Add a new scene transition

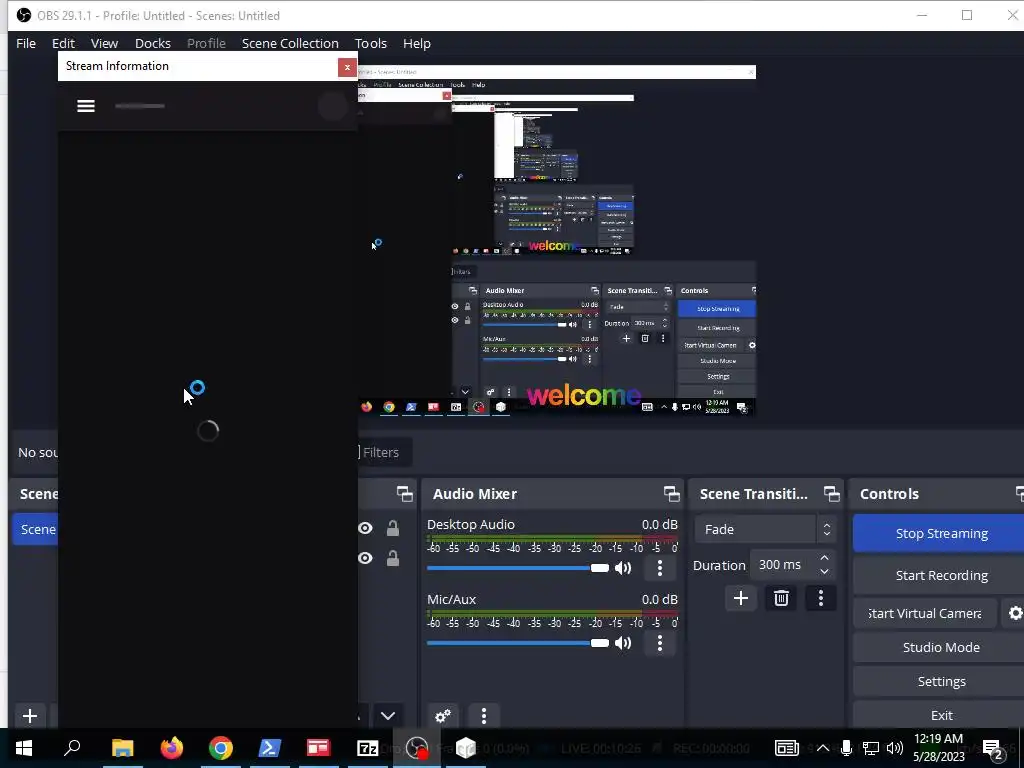point(741,598)
